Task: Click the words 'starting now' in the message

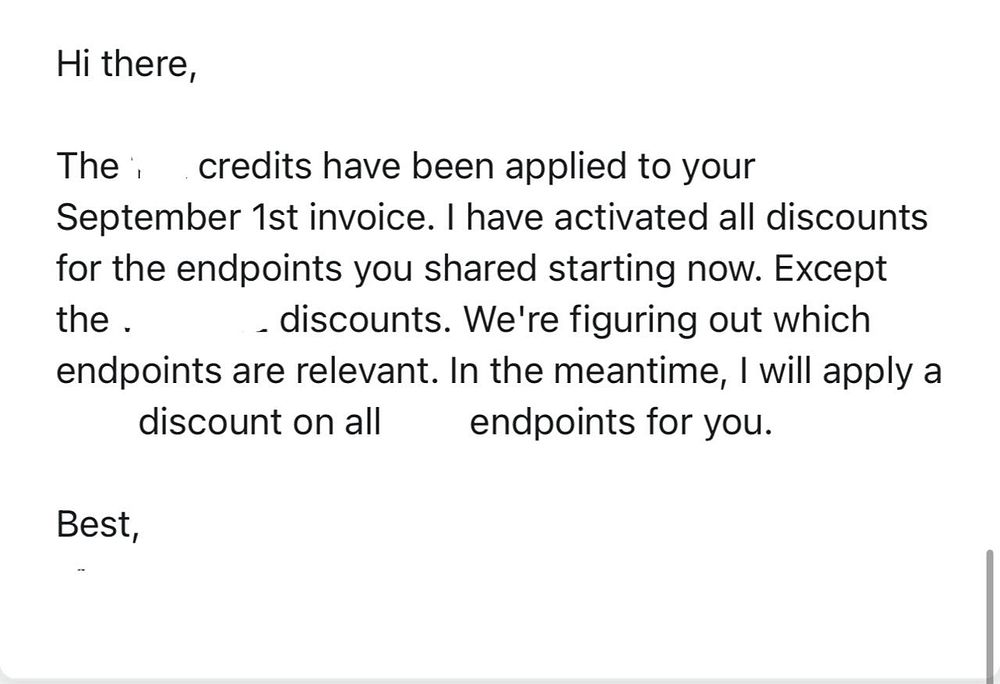Action: (x=655, y=270)
